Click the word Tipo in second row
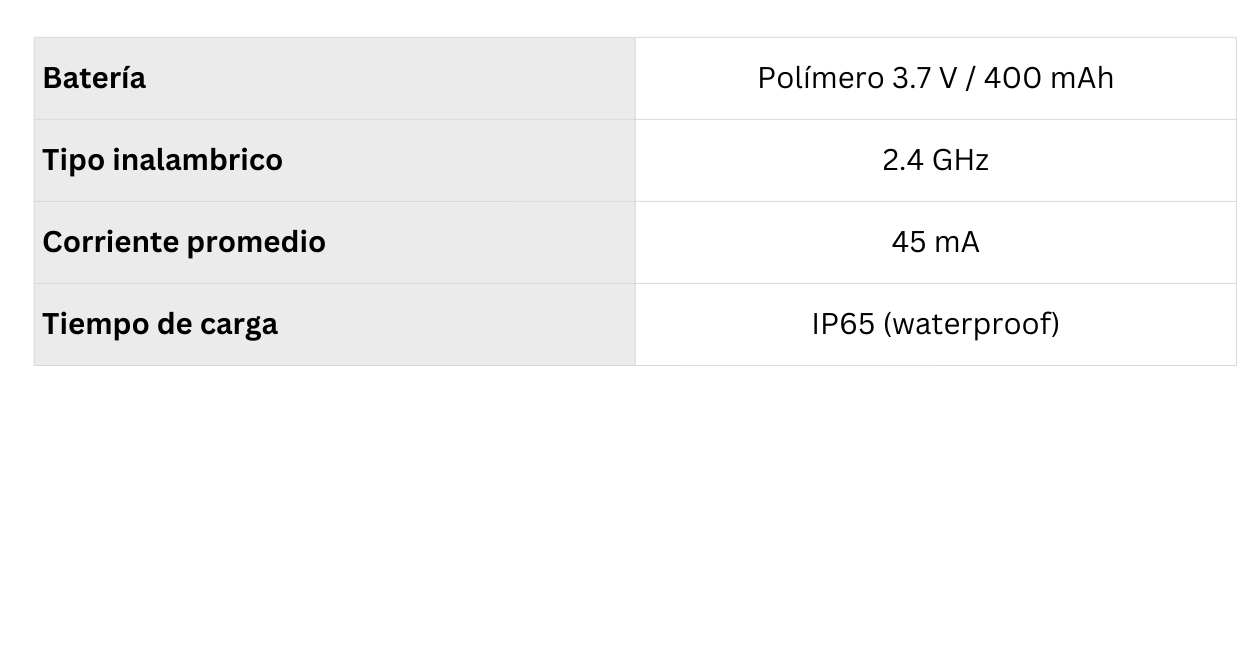The image size is (1250, 650). tap(73, 161)
